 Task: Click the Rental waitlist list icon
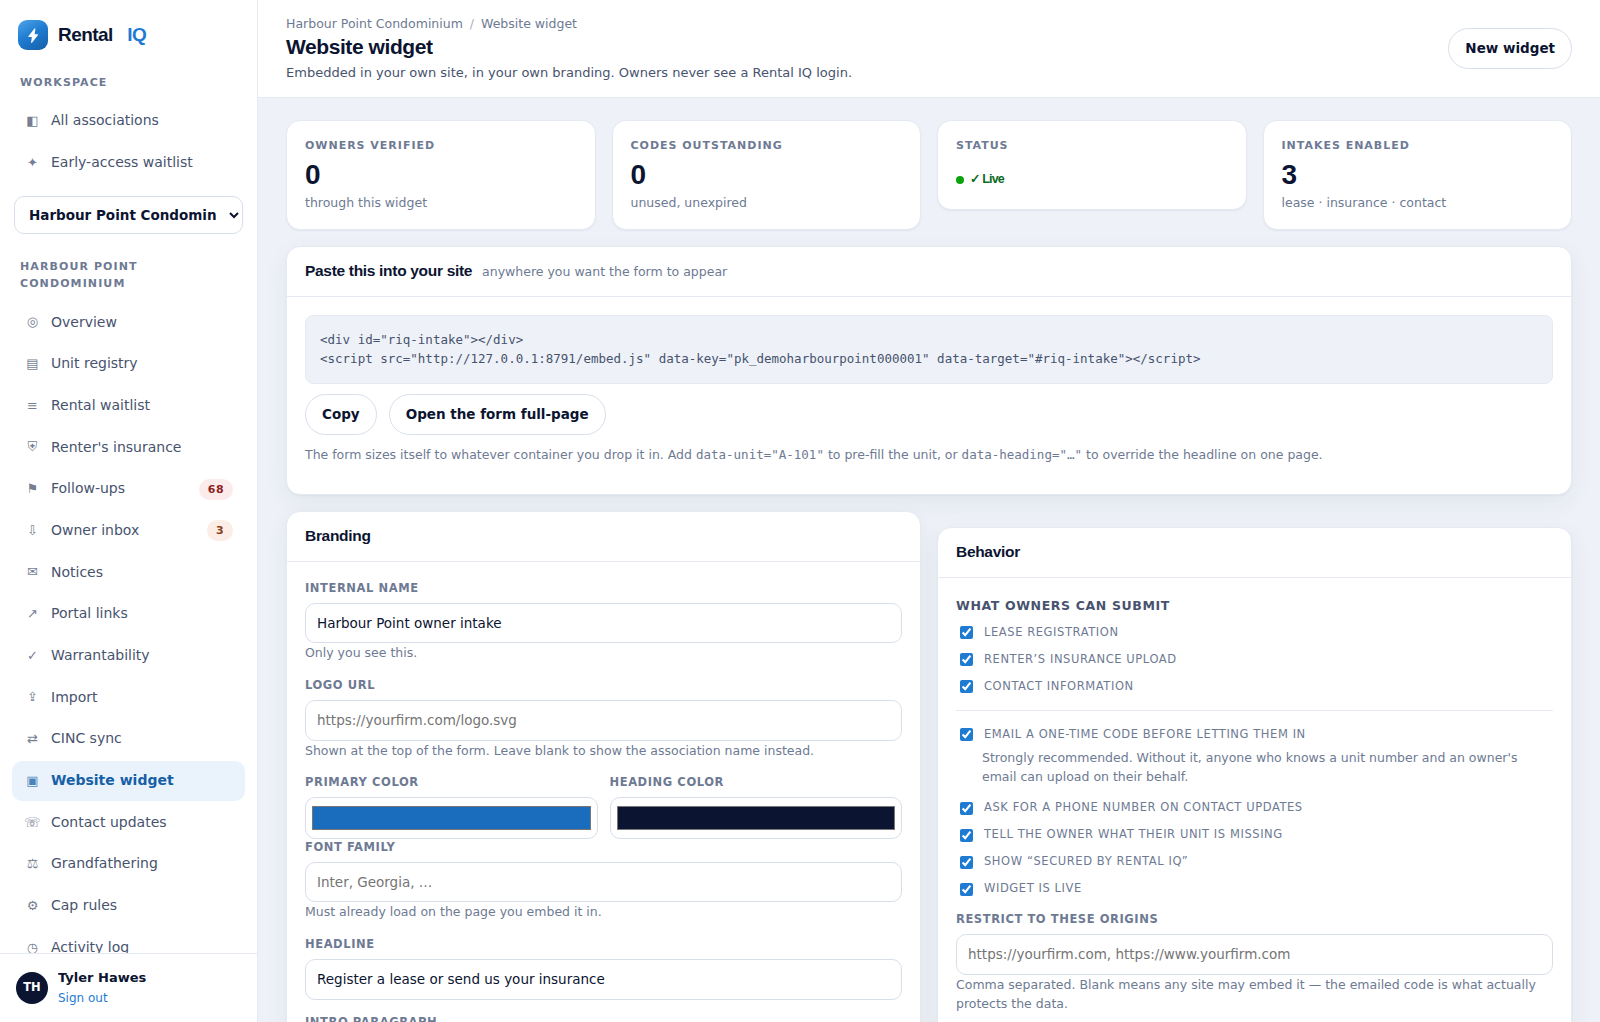[32, 406]
